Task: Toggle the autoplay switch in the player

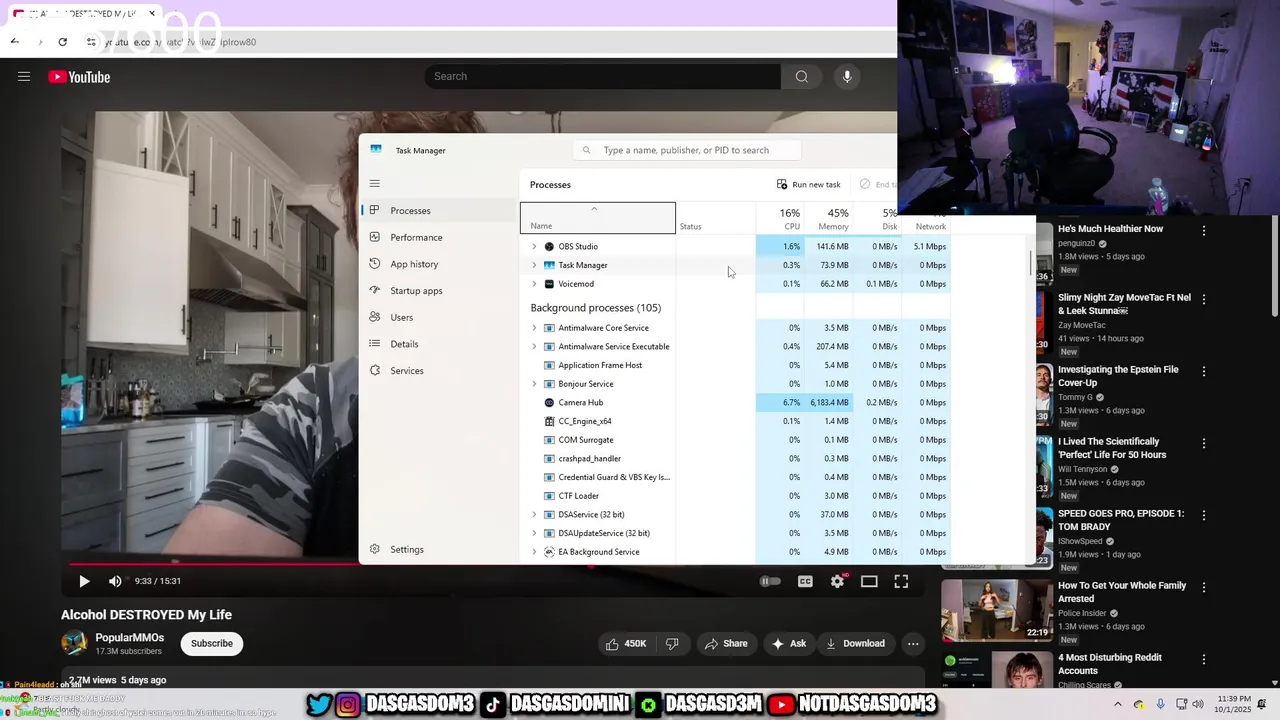Action: pos(770,581)
